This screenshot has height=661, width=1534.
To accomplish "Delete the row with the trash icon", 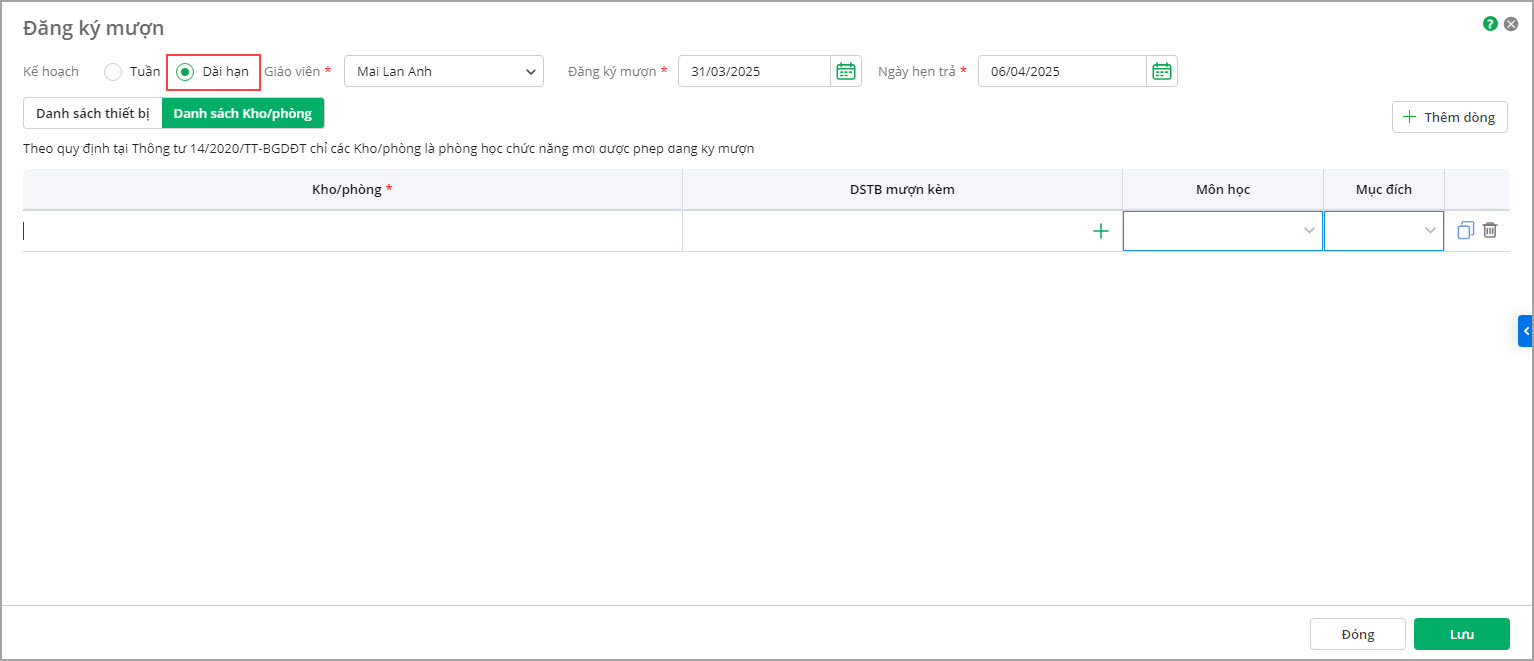I will (1490, 230).
